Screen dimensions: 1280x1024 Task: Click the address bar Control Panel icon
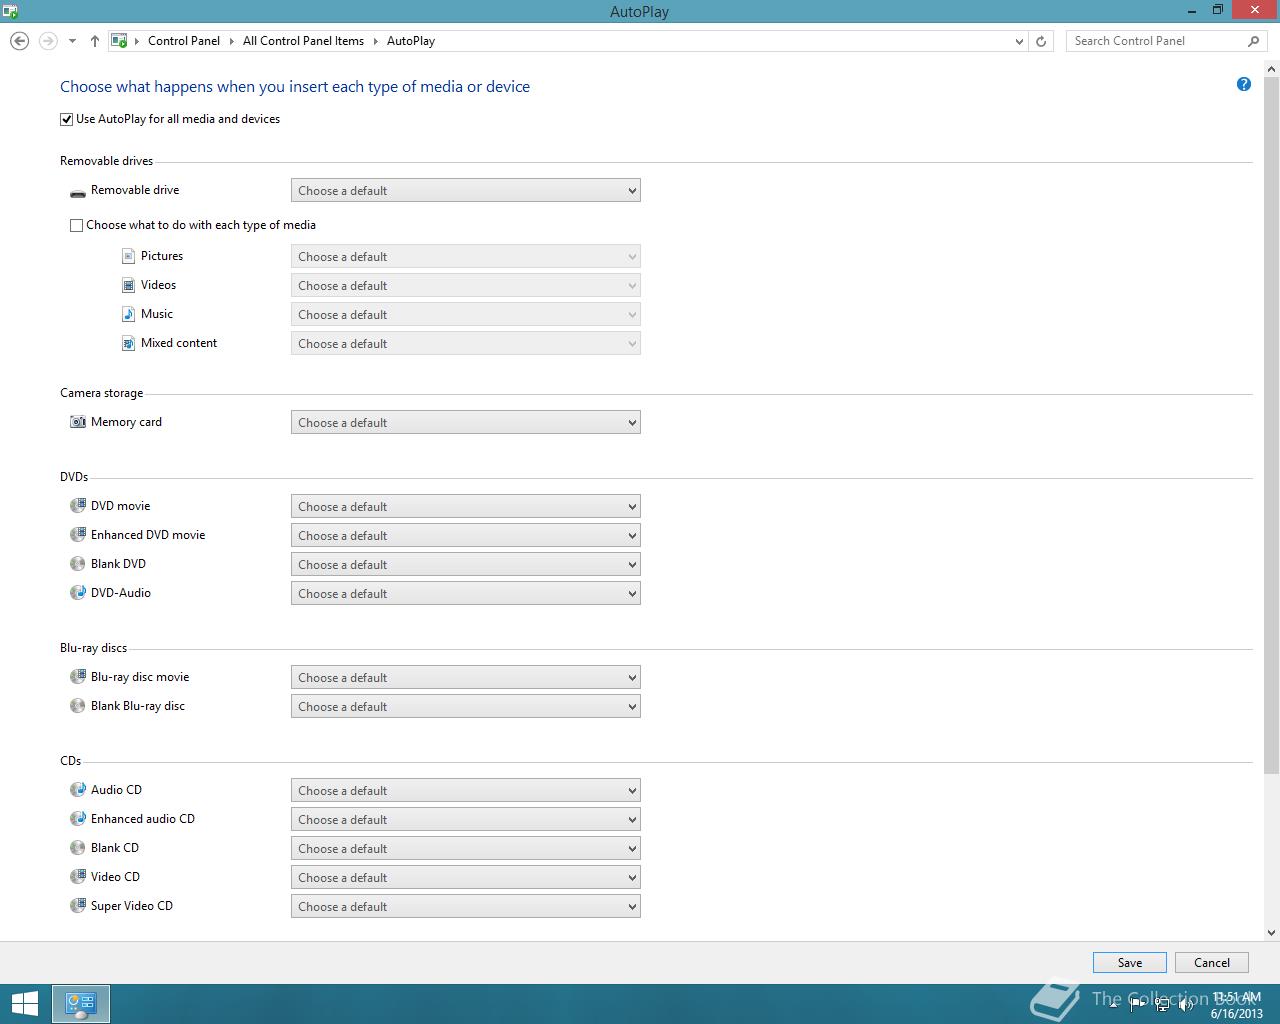pyautogui.click(x=119, y=41)
